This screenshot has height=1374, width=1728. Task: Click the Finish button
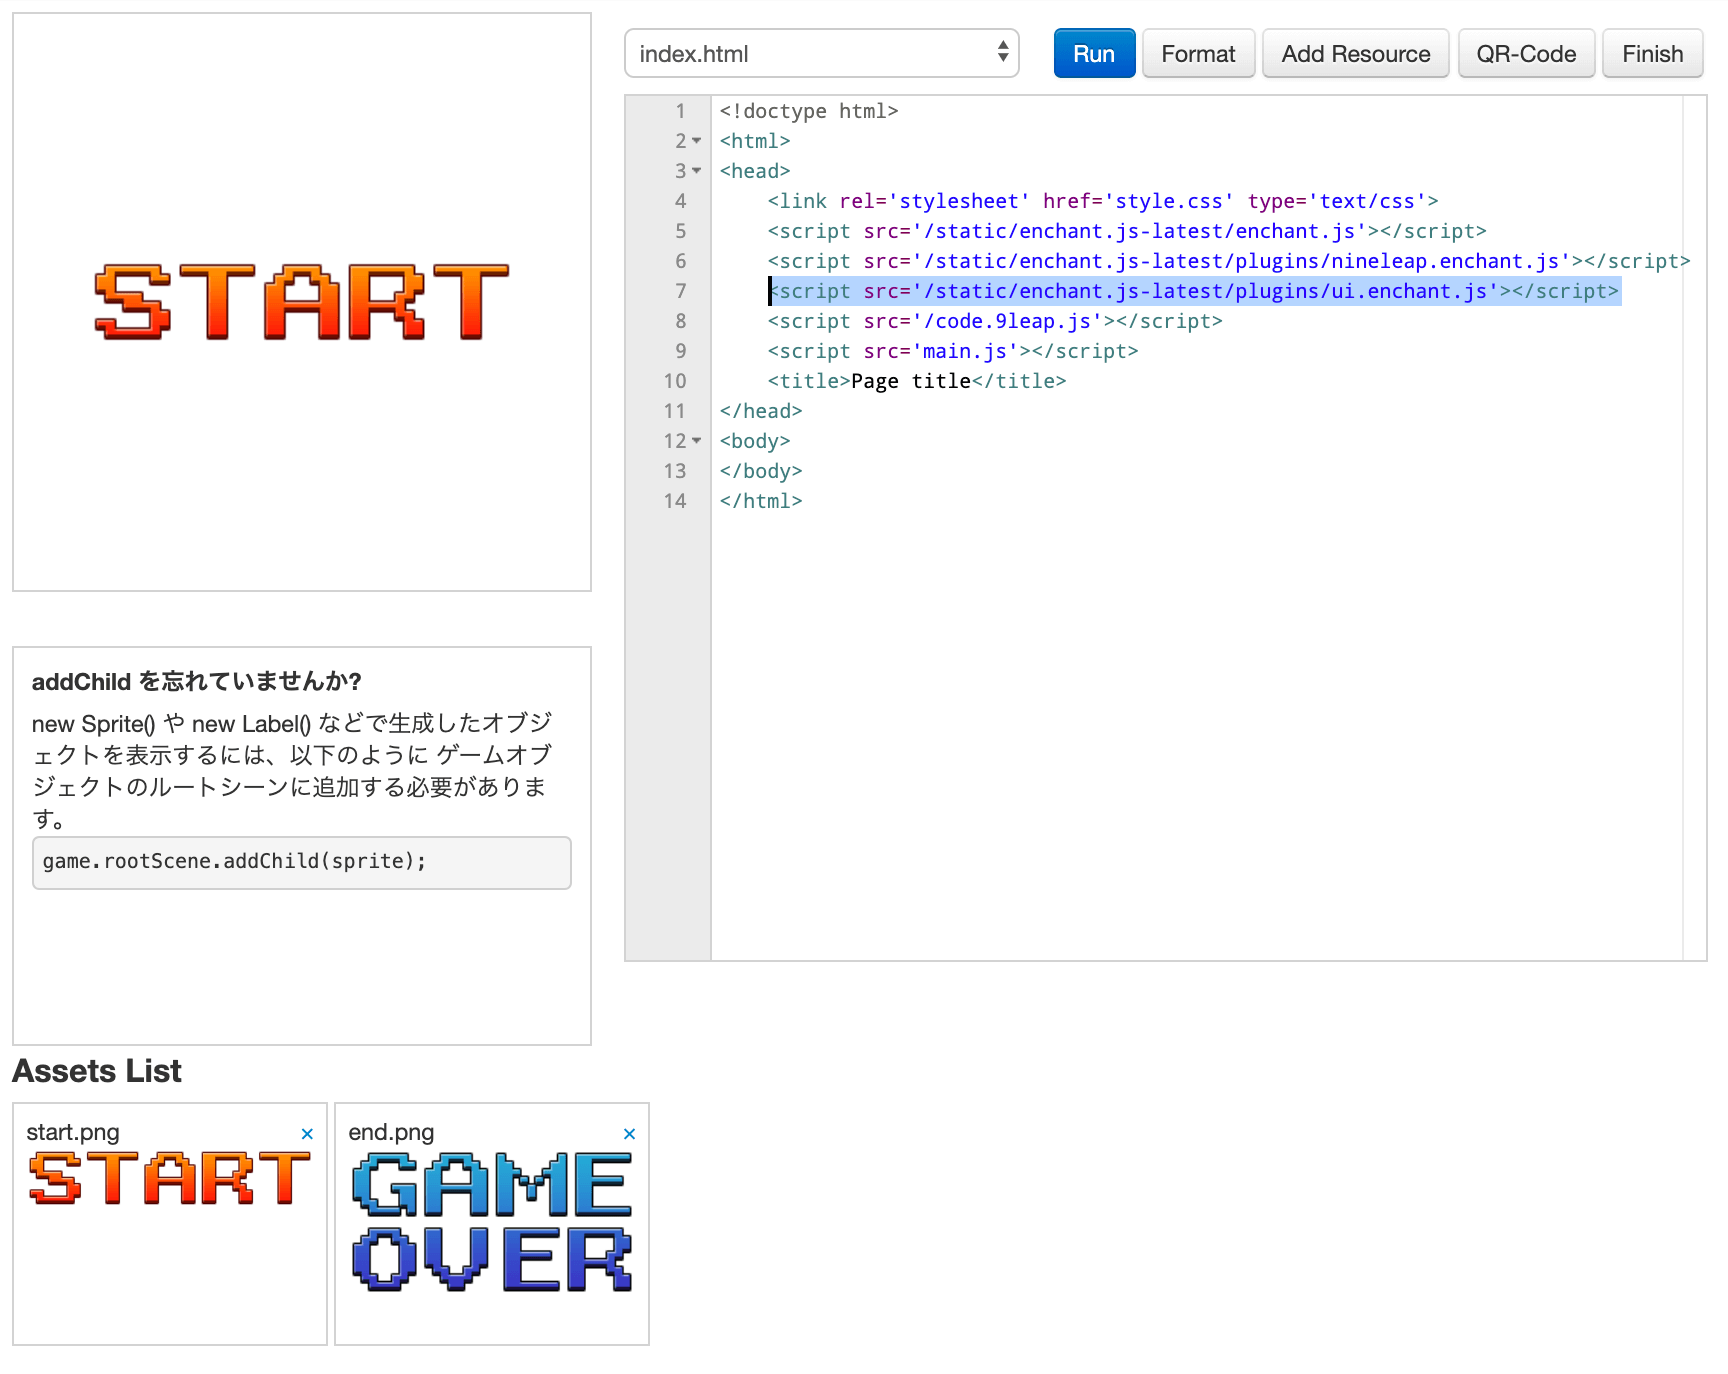click(1652, 54)
